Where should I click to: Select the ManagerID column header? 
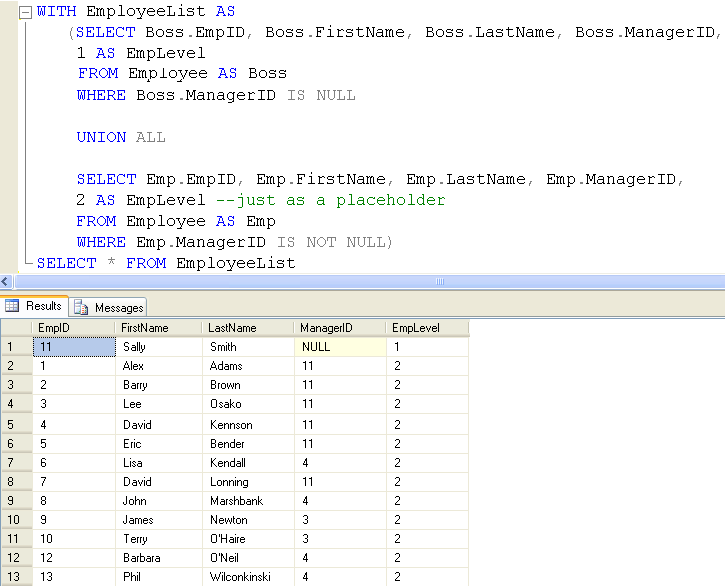[x=340, y=328]
